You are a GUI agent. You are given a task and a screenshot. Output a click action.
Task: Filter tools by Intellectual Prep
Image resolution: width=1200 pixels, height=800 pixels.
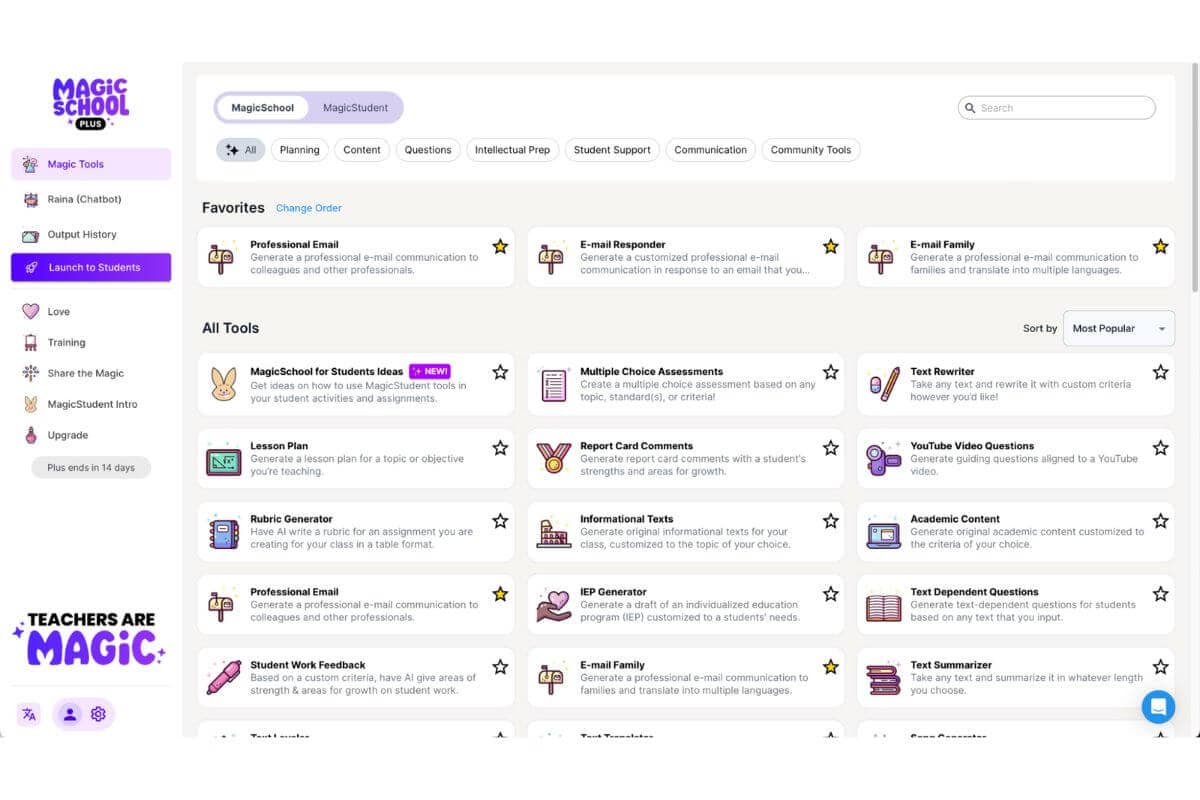click(x=512, y=150)
